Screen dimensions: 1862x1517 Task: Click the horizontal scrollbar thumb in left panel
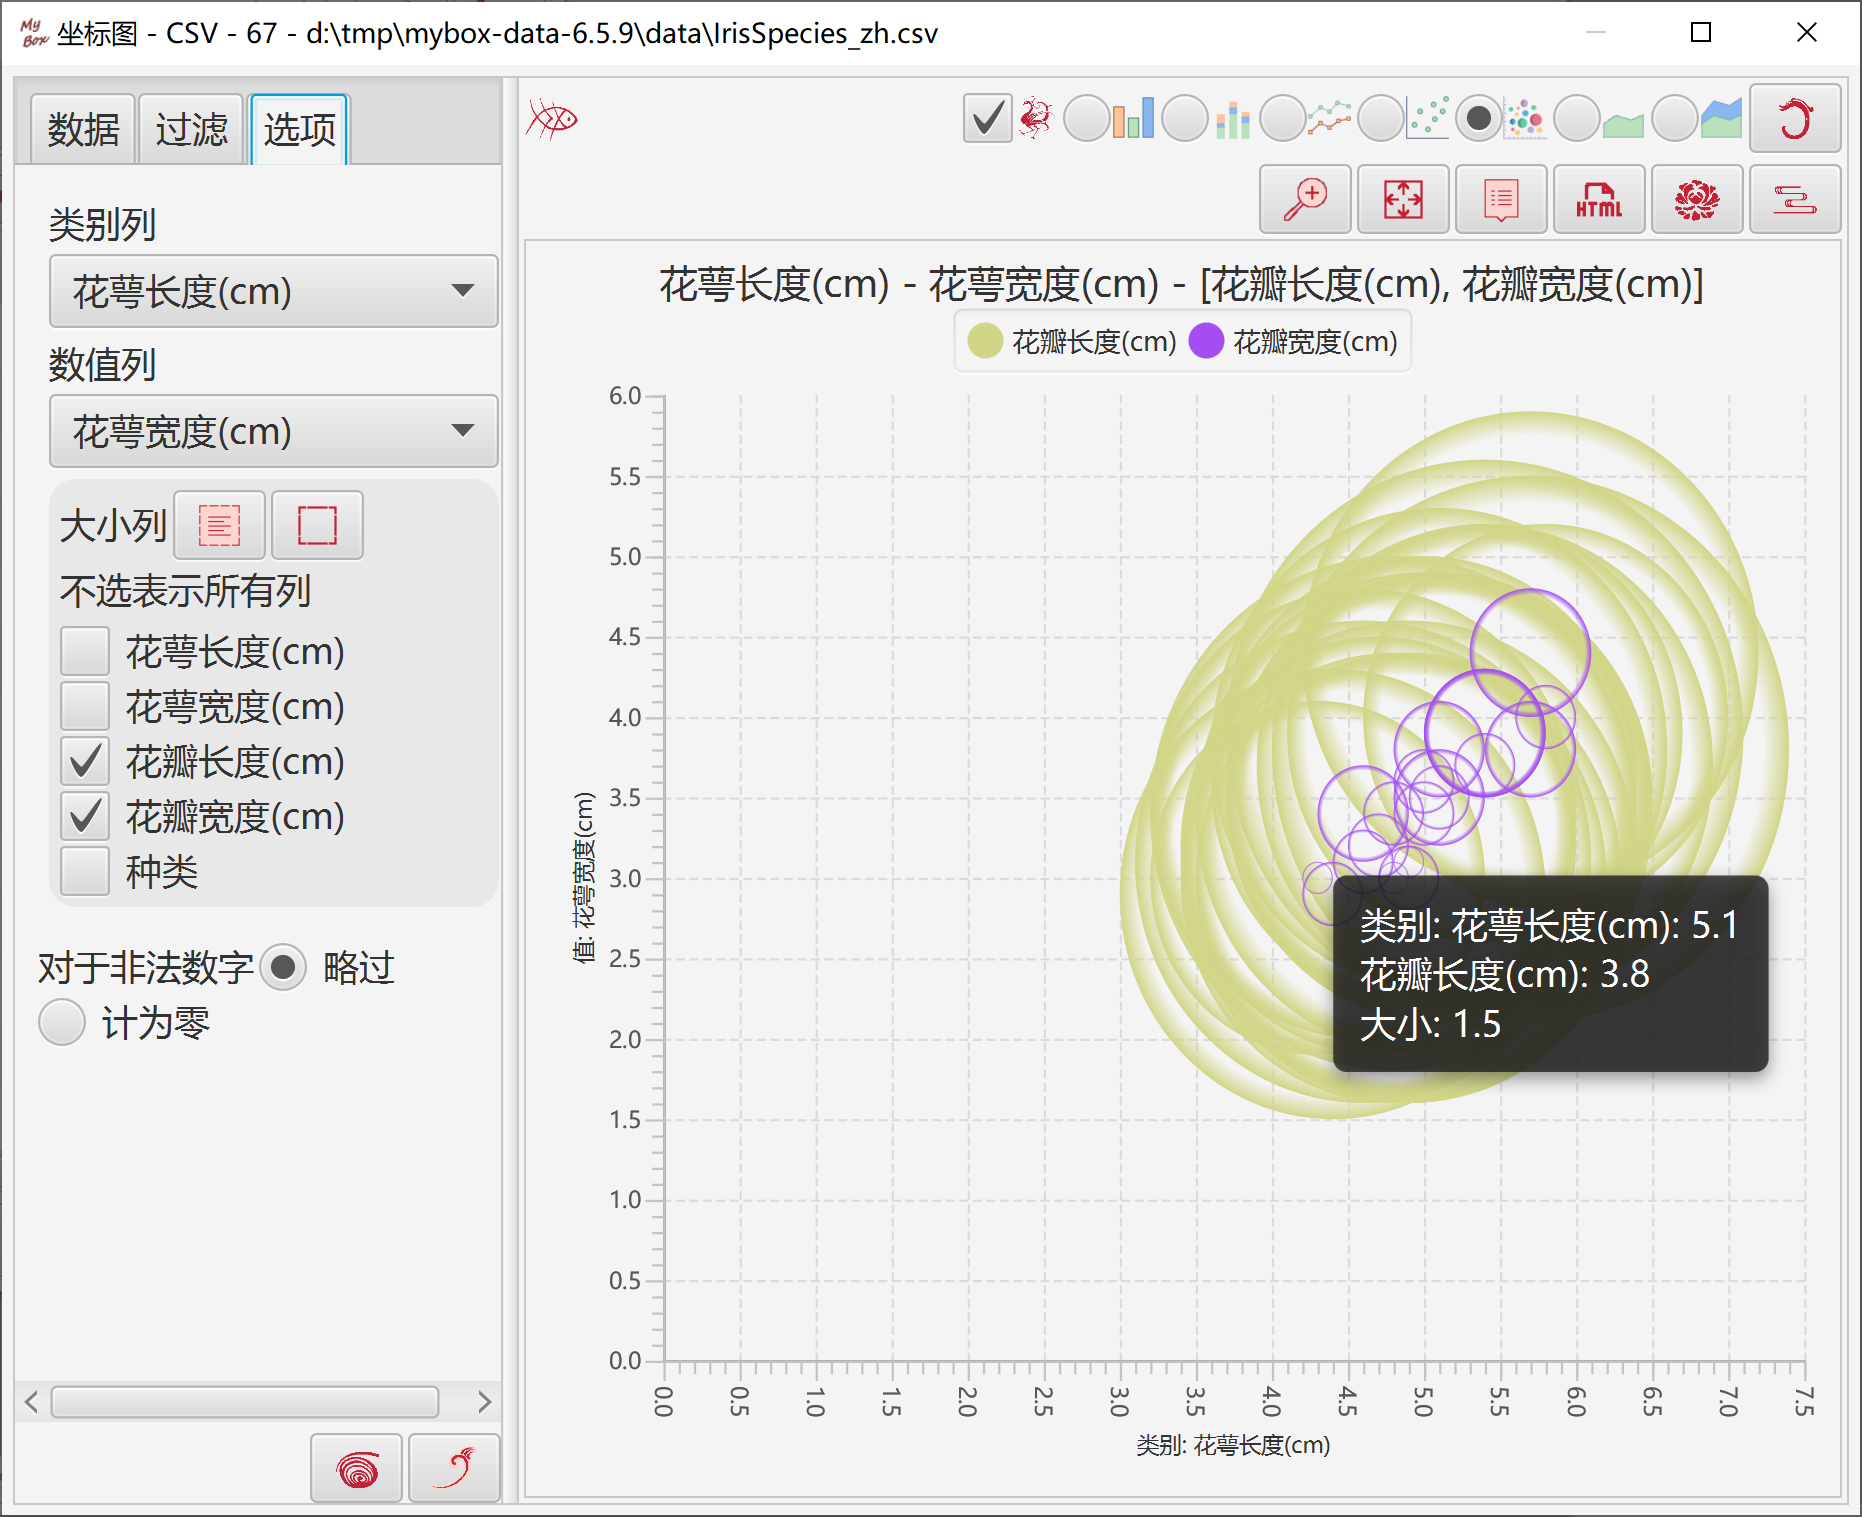245,1402
